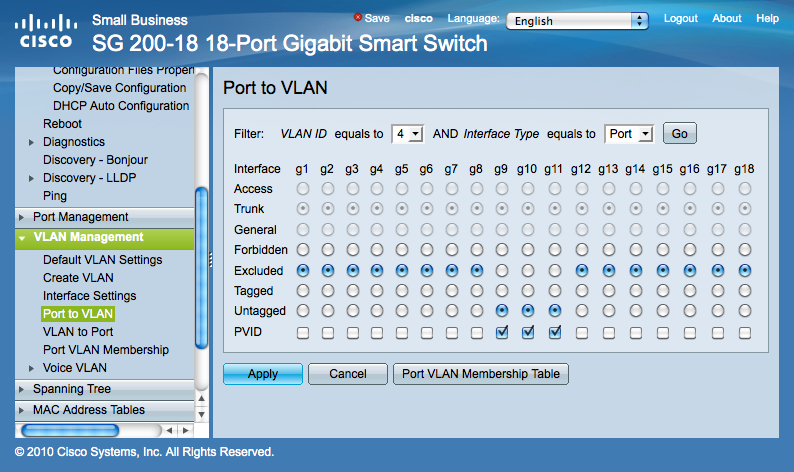Open the Interface Settings page
Viewport: 794px width, 472px height.
pyautogui.click(x=89, y=296)
